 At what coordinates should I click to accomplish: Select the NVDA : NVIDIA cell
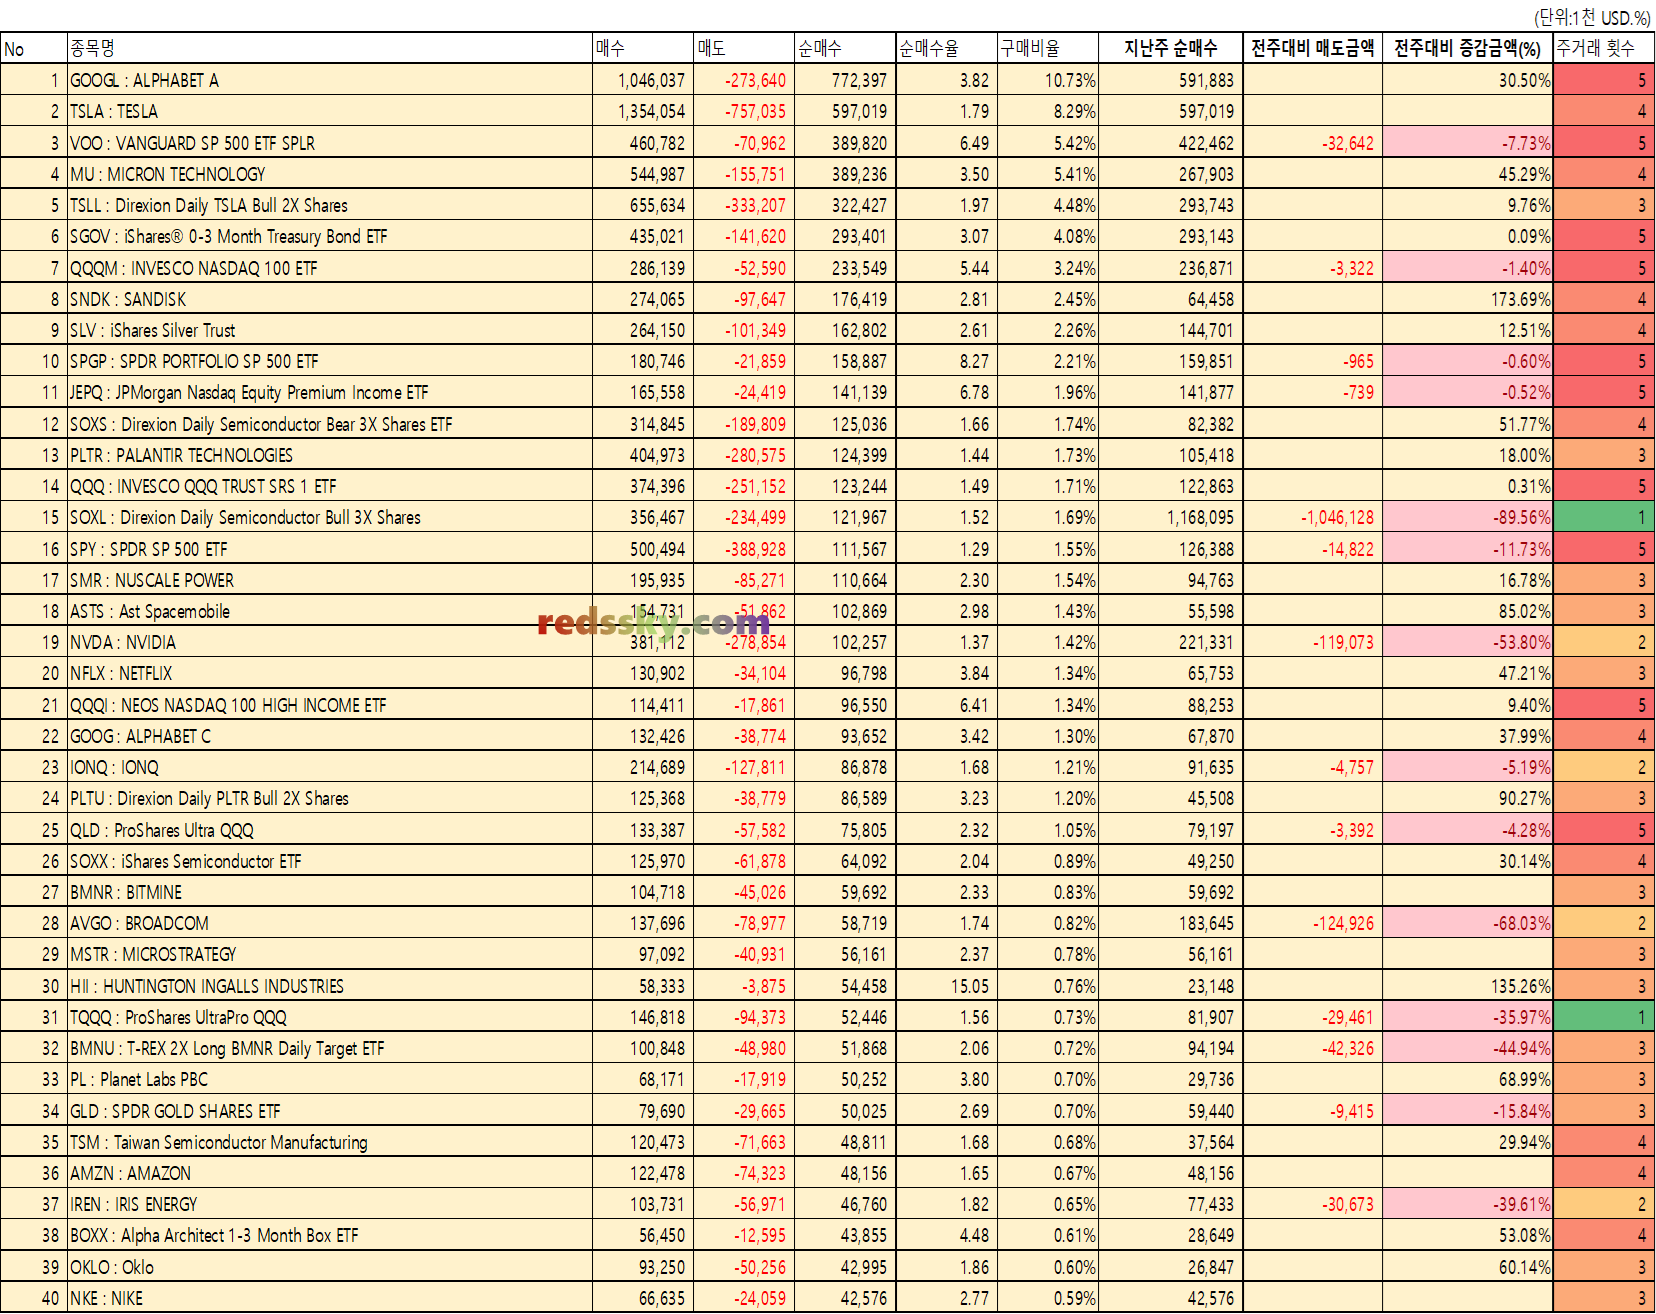point(330,642)
